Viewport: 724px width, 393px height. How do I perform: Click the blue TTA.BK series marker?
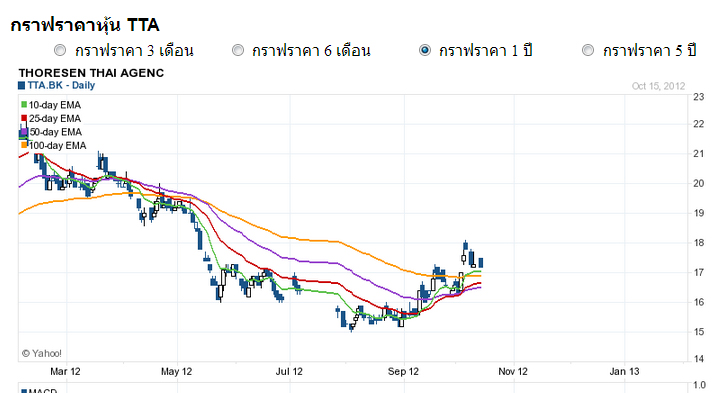pyautogui.click(x=21, y=85)
